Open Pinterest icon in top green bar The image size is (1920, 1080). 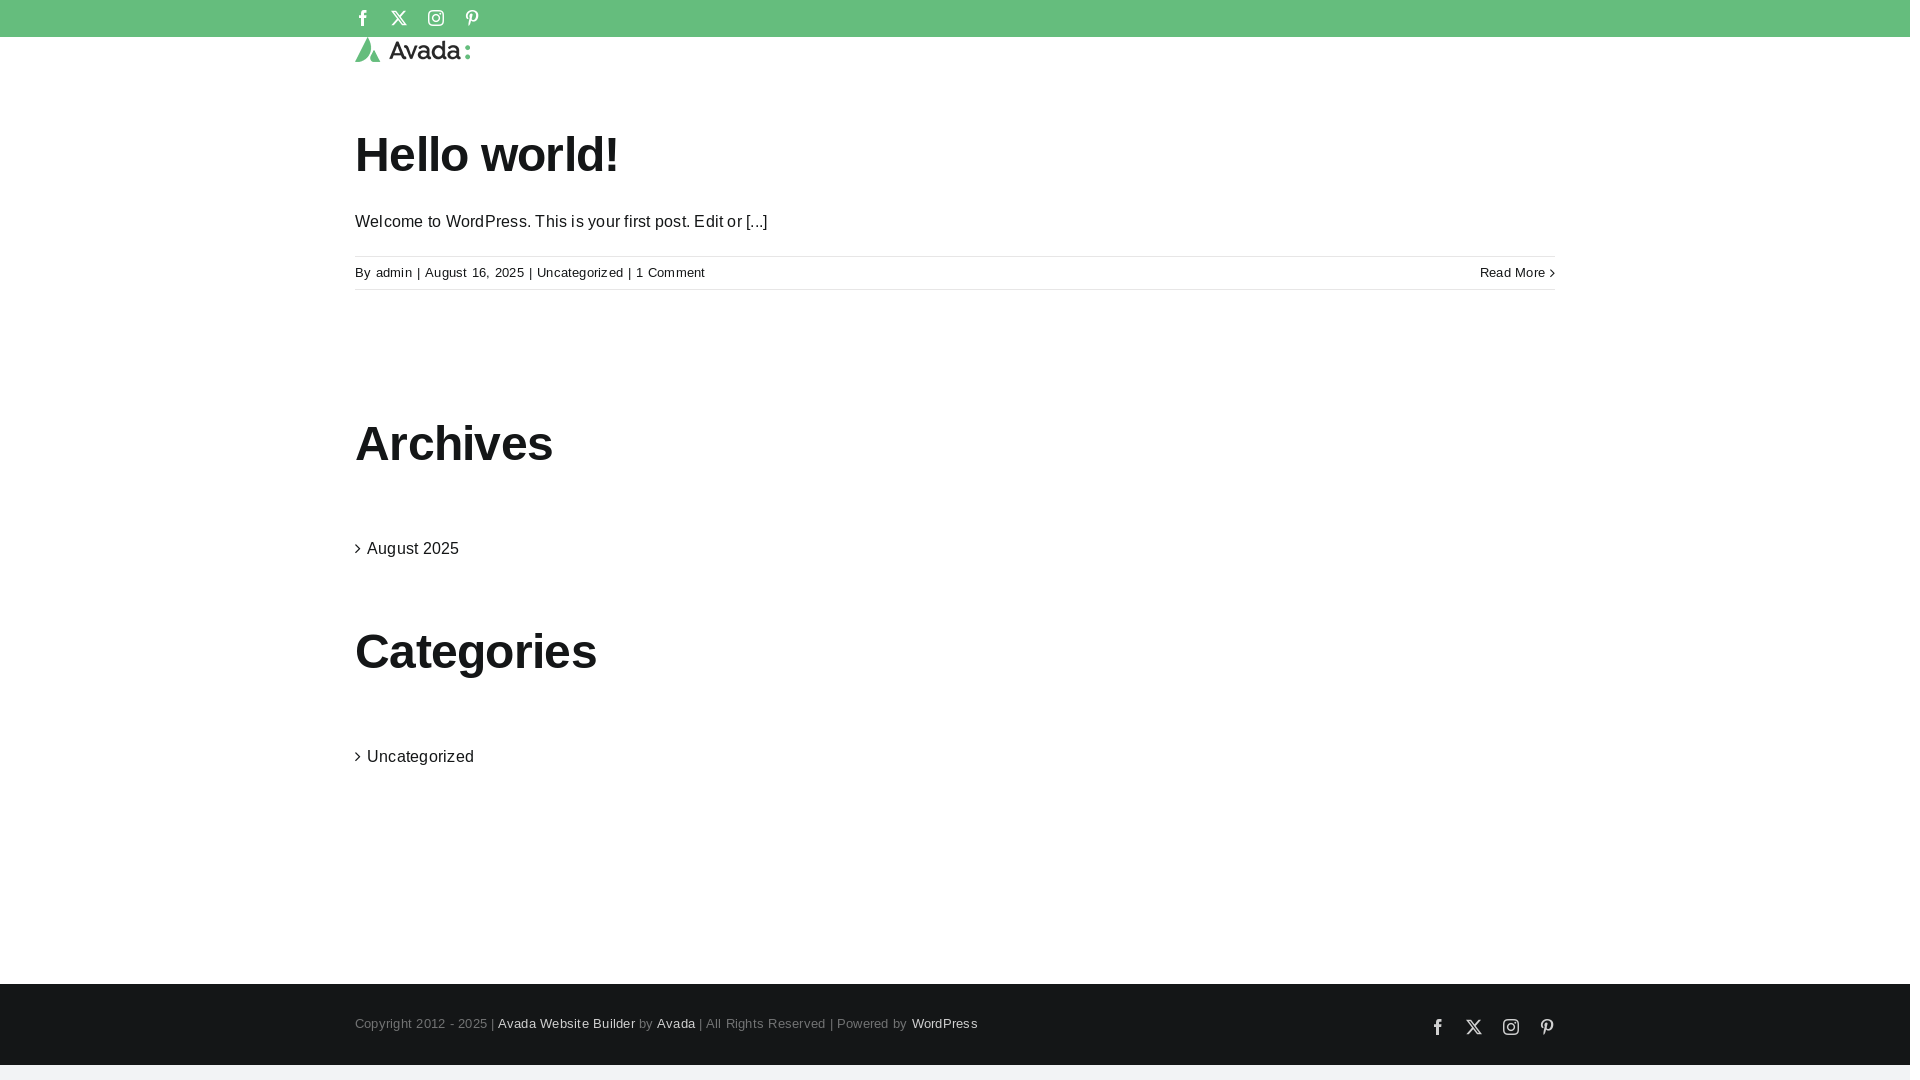[472, 18]
